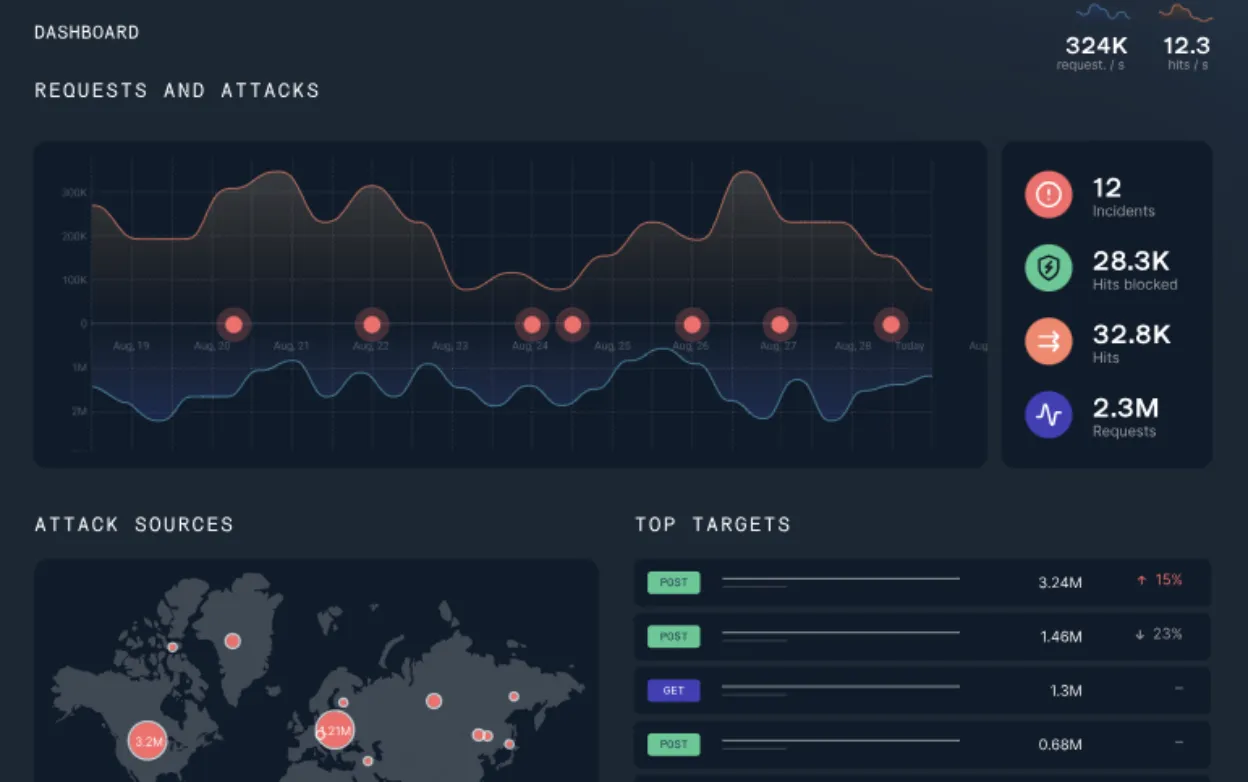The width and height of the screenshot is (1248, 782).
Task: Click the blue requests-per-second sparkline
Action: [x=1103, y=13]
